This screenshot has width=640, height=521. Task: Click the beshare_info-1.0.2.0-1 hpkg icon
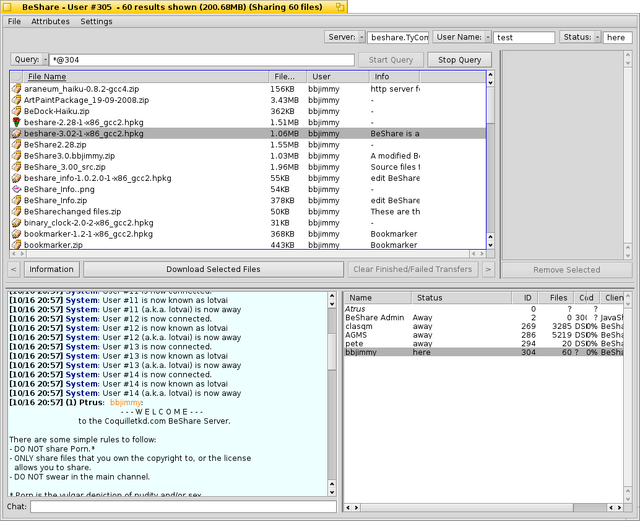[x=16, y=178]
